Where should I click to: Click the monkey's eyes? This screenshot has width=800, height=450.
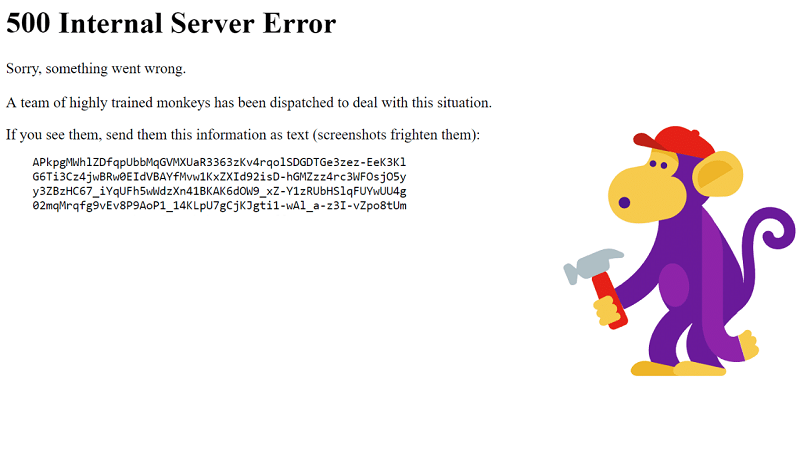point(658,164)
